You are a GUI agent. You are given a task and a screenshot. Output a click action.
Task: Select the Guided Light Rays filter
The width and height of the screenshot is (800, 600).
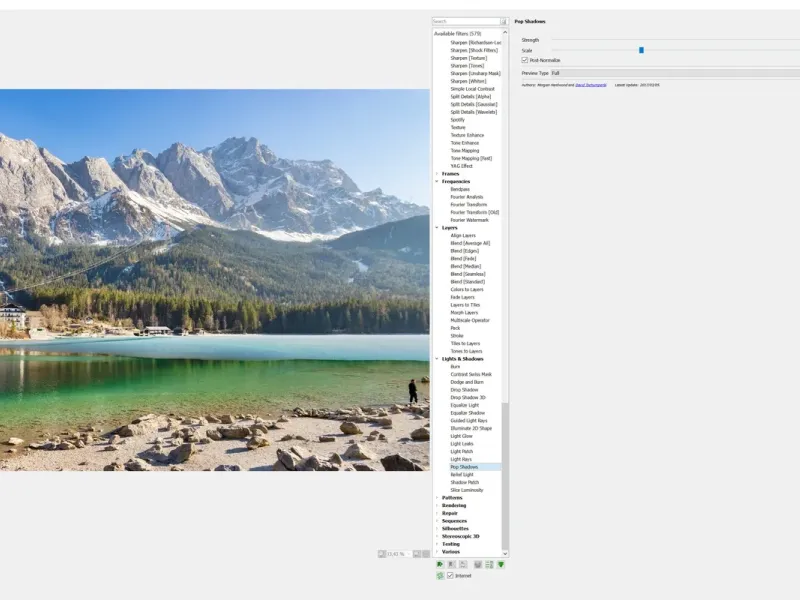pyautogui.click(x=468, y=420)
